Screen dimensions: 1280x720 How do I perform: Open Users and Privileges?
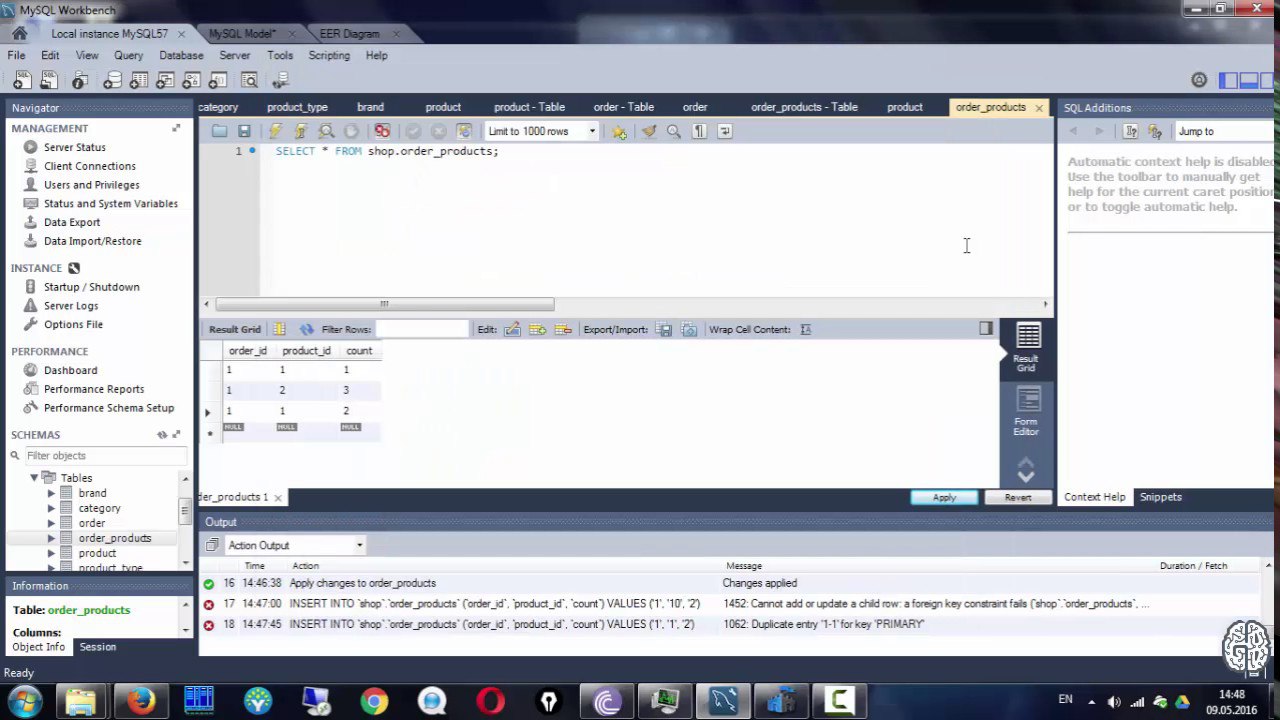click(x=91, y=185)
